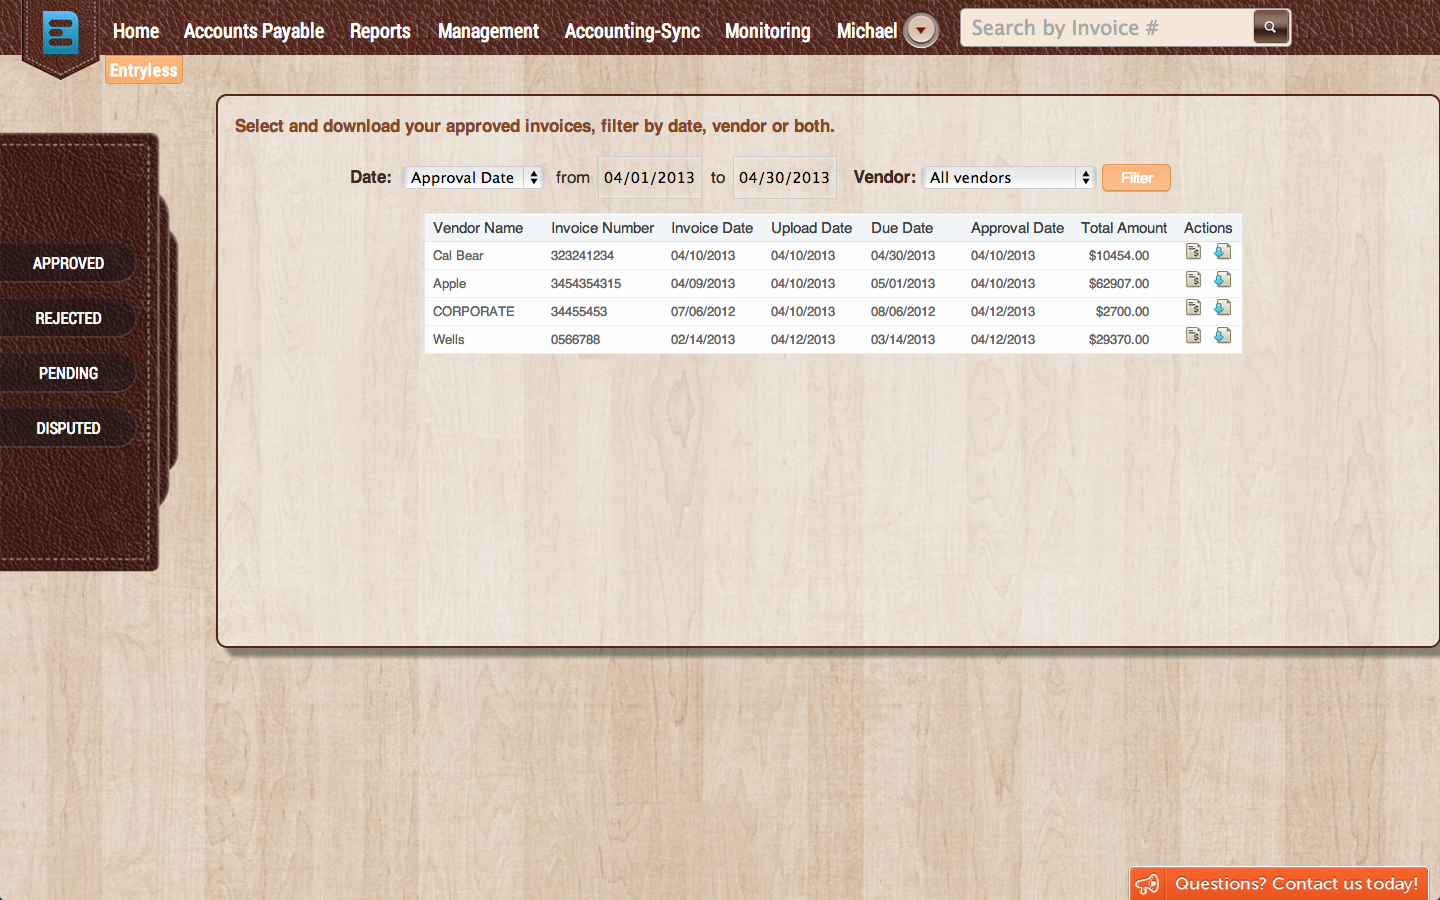Click the amount $29370.00
This screenshot has width=1440, height=900.
1119,339
